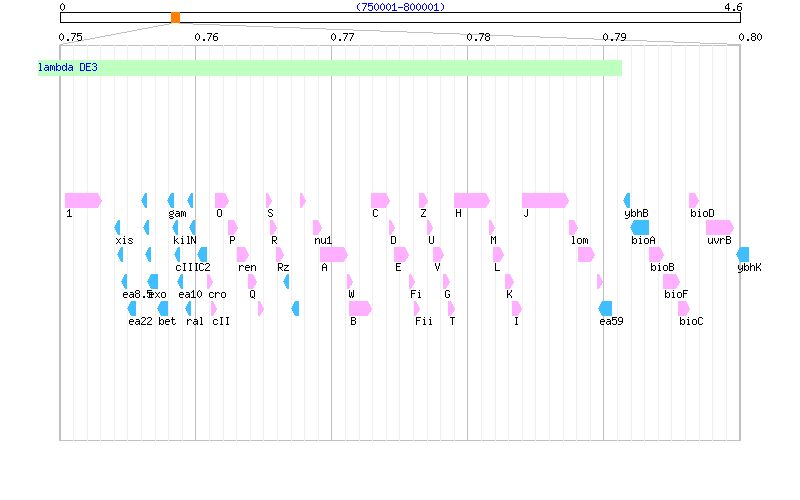Select the blue ybhB gene arrow
Image resolution: width=800 pixels, height=500 pixels.
[x=627, y=200]
